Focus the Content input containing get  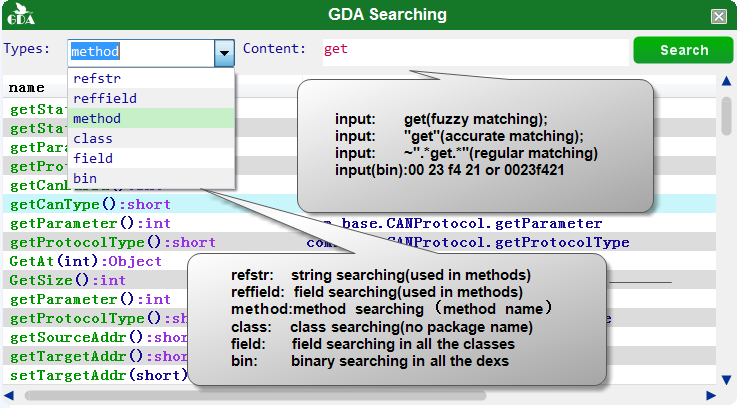pyautogui.click(x=475, y=51)
